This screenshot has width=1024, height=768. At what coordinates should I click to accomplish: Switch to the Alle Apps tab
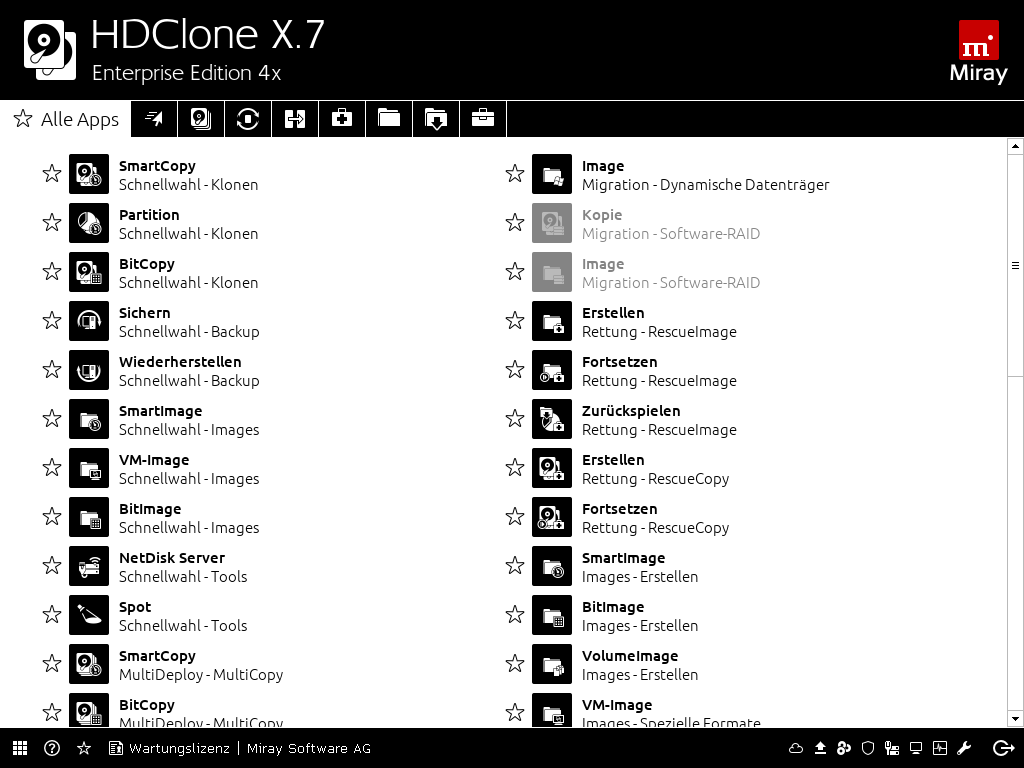(x=66, y=119)
